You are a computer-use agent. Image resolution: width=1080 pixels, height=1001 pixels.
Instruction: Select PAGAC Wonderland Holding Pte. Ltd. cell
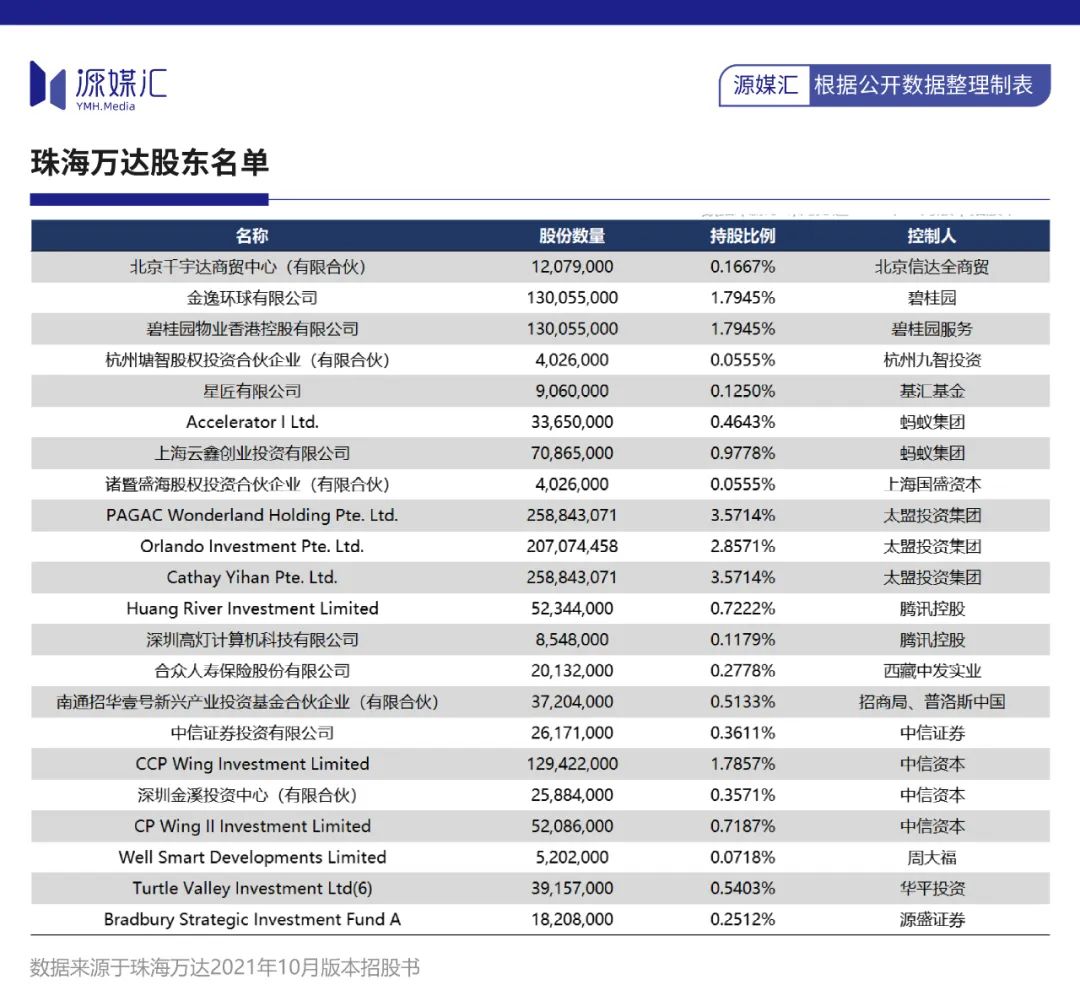[x=252, y=515]
